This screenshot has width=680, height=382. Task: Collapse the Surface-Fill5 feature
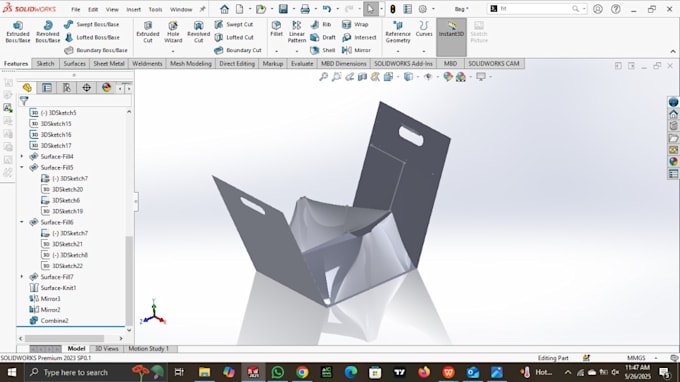click(x=22, y=167)
